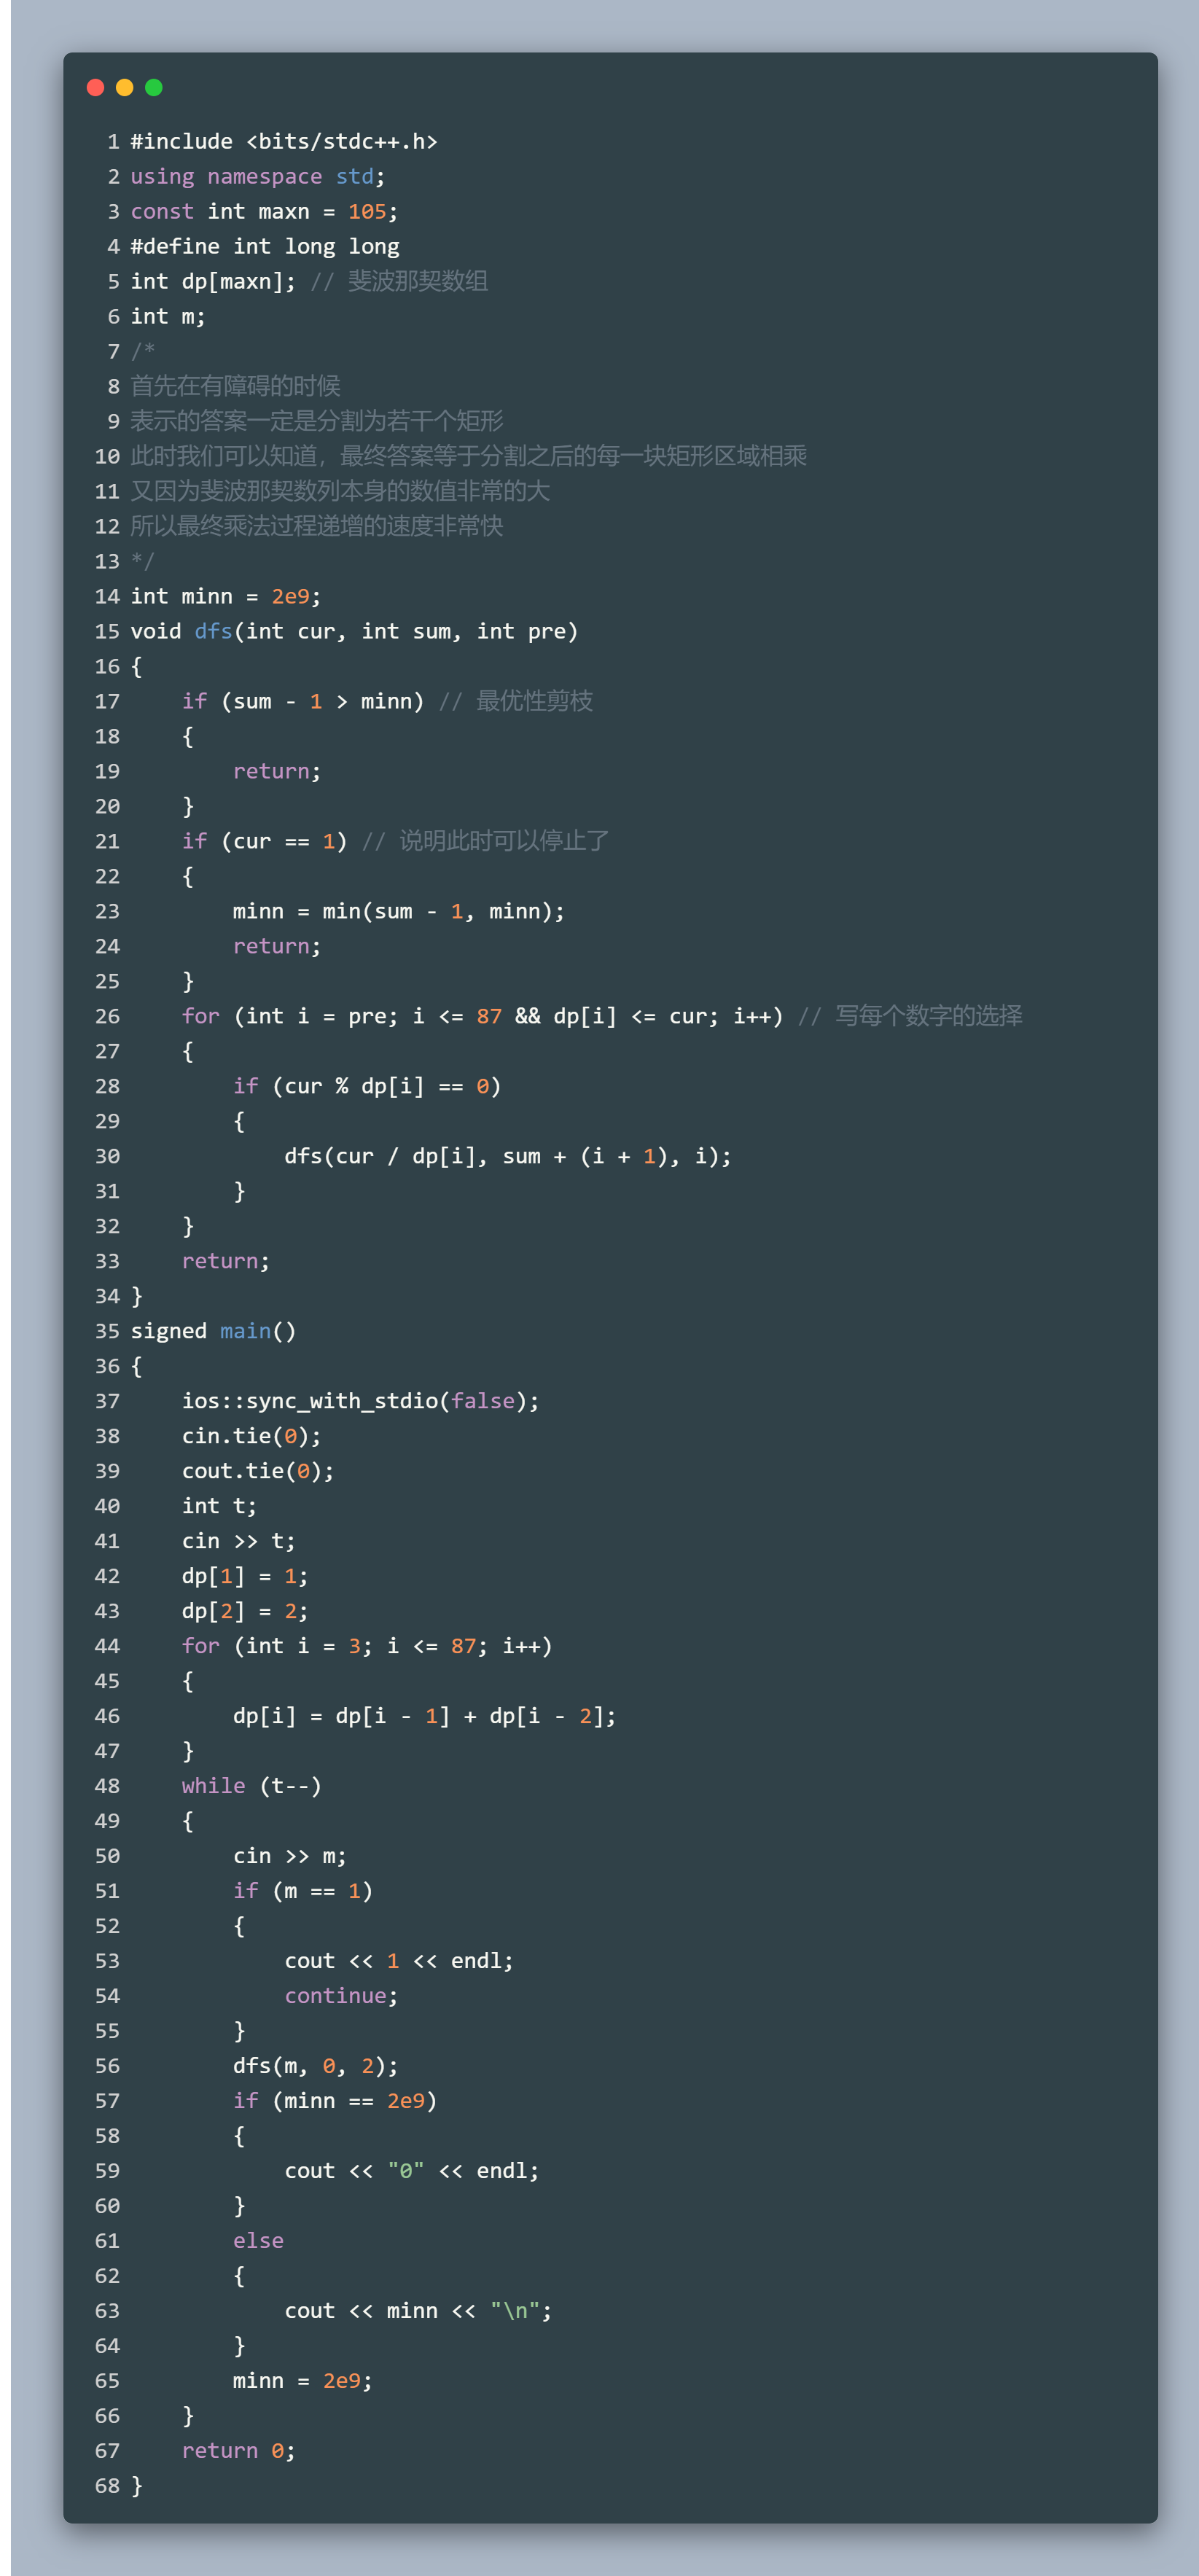Click the 'return 0;' statement
Viewport: 1199px width, 2576px height.
point(238,2451)
